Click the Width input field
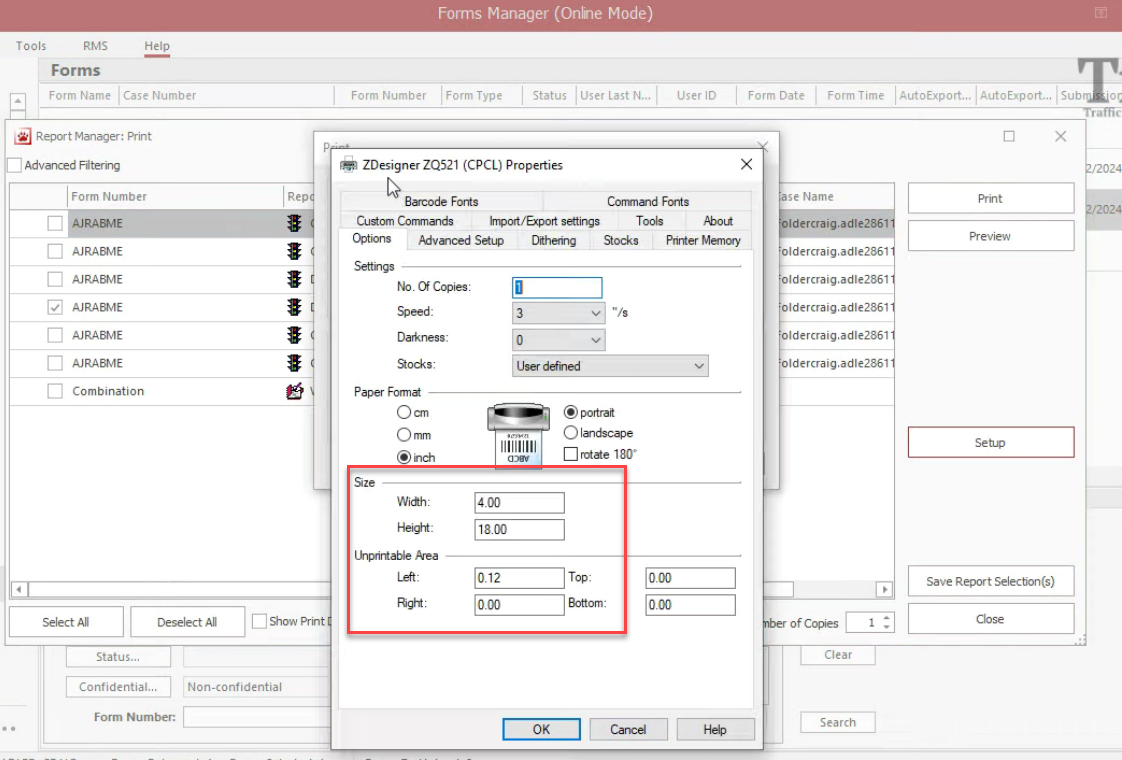This screenshot has width=1122, height=760. pos(519,502)
